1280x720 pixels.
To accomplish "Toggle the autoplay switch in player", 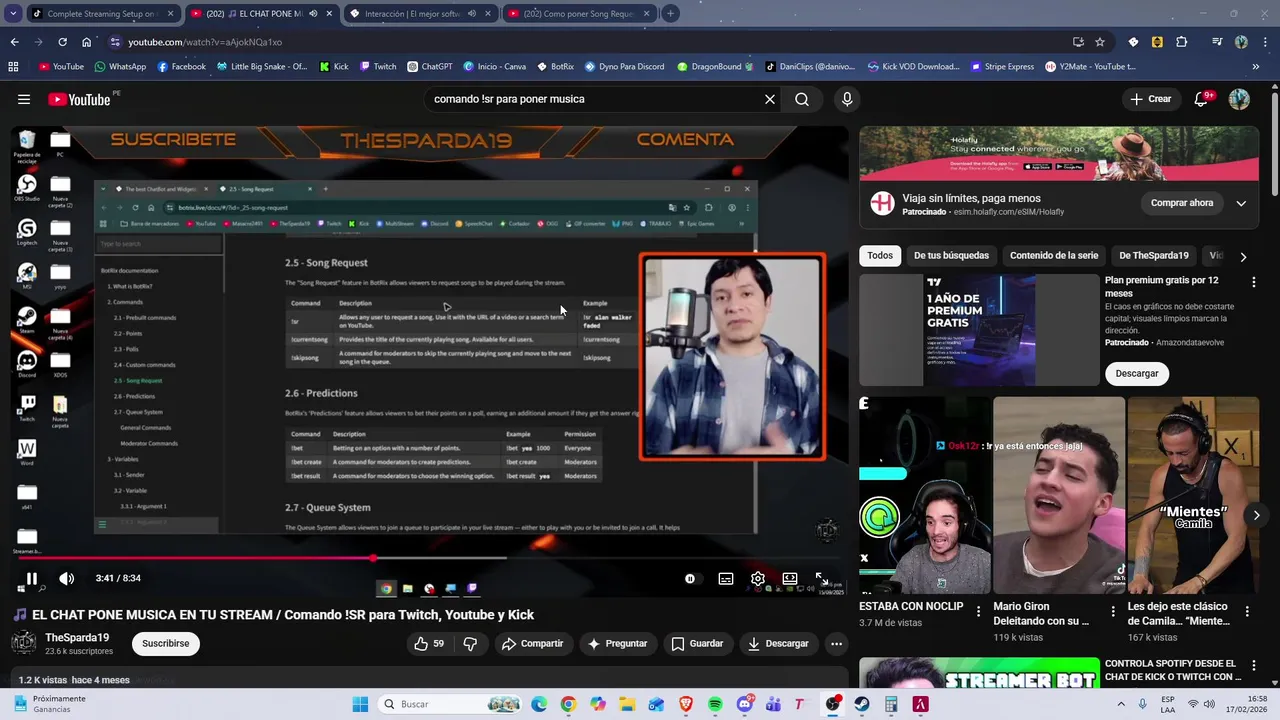I will (x=690, y=578).
